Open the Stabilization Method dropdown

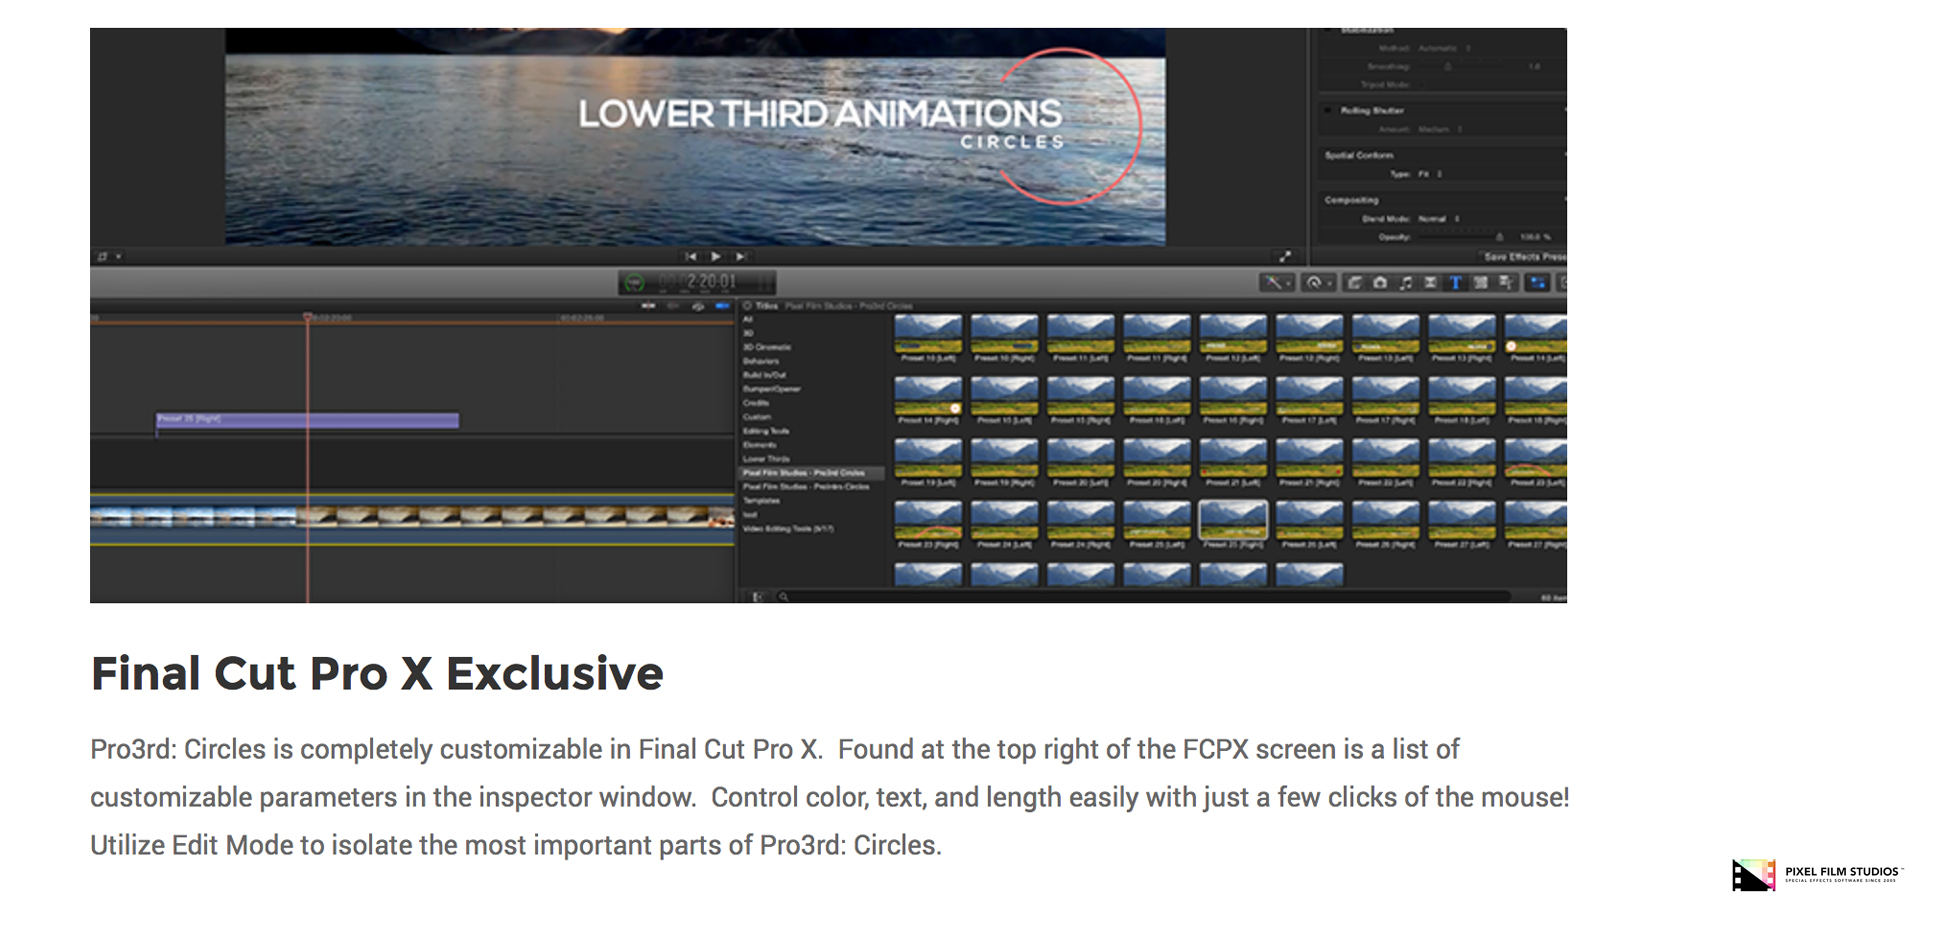(x=1445, y=48)
